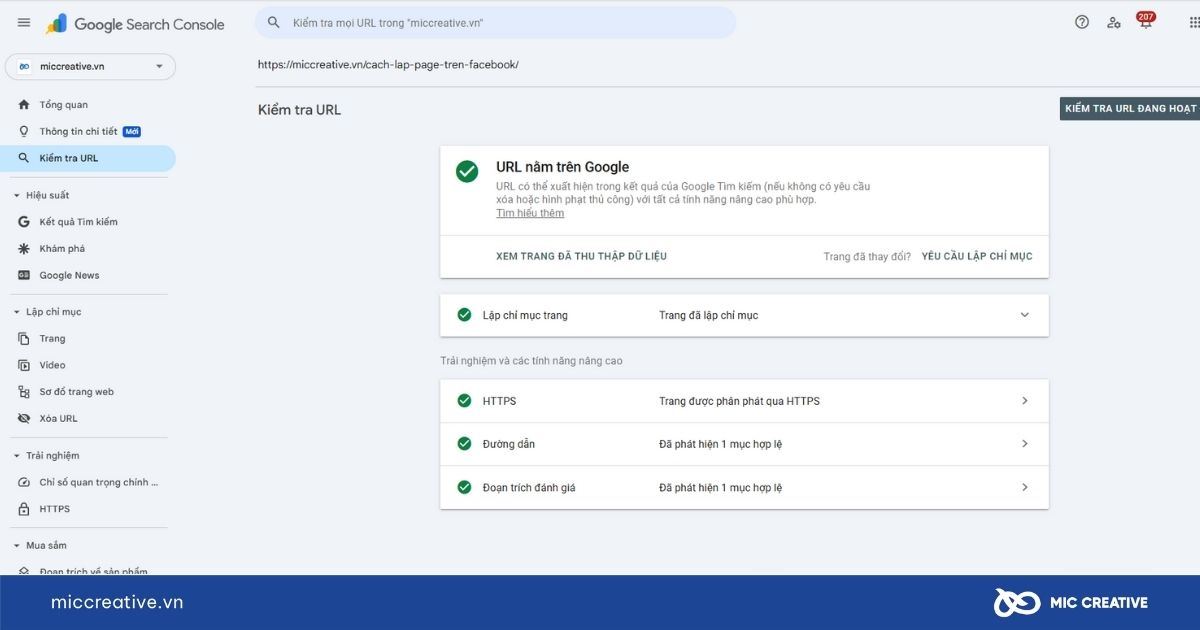Click the Google Search Console logo
This screenshot has width=1200, height=630.
pyautogui.click(x=135, y=24)
